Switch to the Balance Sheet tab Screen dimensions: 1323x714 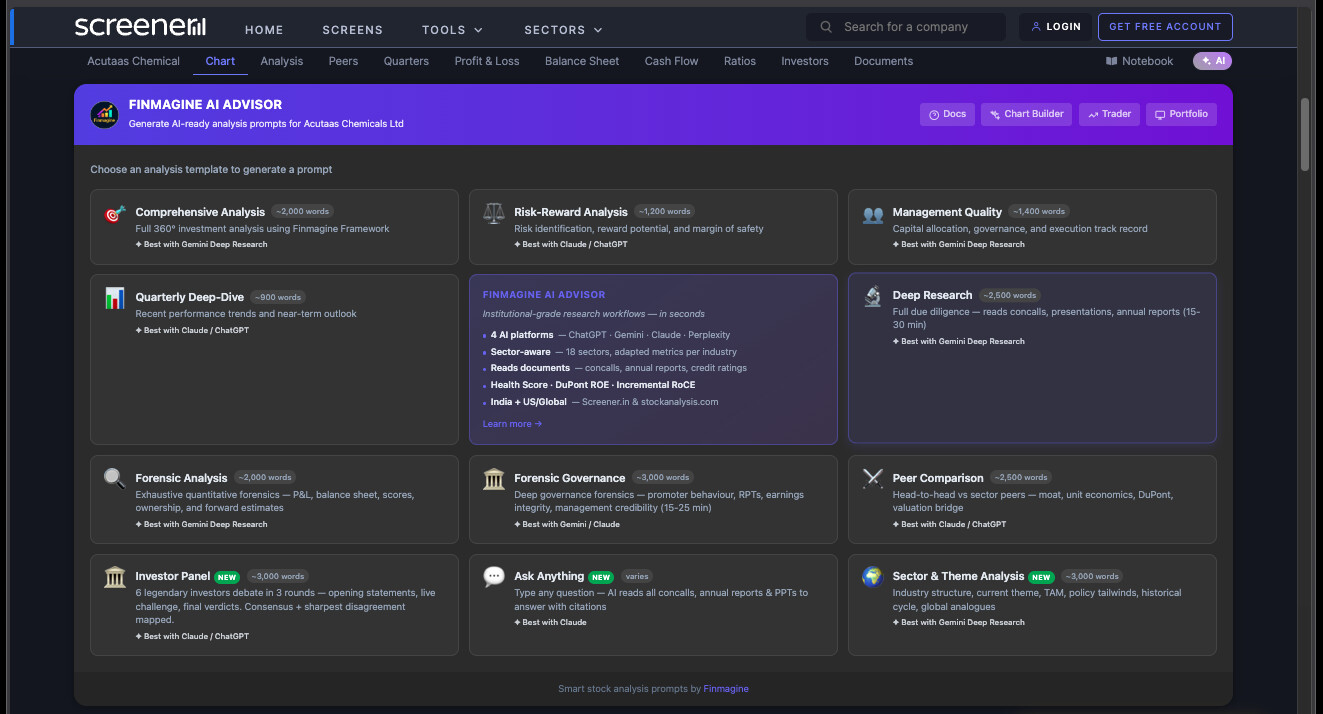pyautogui.click(x=582, y=61)
